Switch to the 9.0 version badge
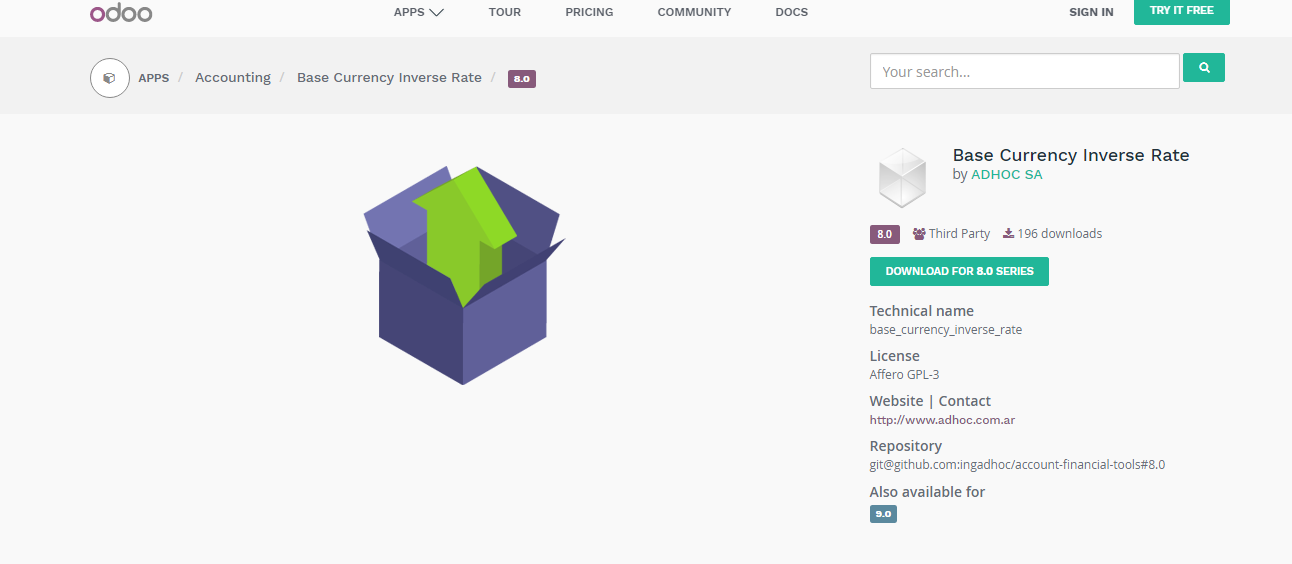Screen dimensions: 1292x564 click(883, 514)
